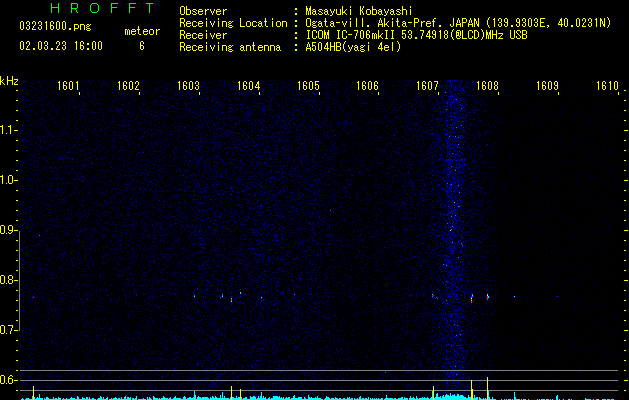Click the tallest yellow spike at 1608
The image size is (629, 400).
point(487,388)
